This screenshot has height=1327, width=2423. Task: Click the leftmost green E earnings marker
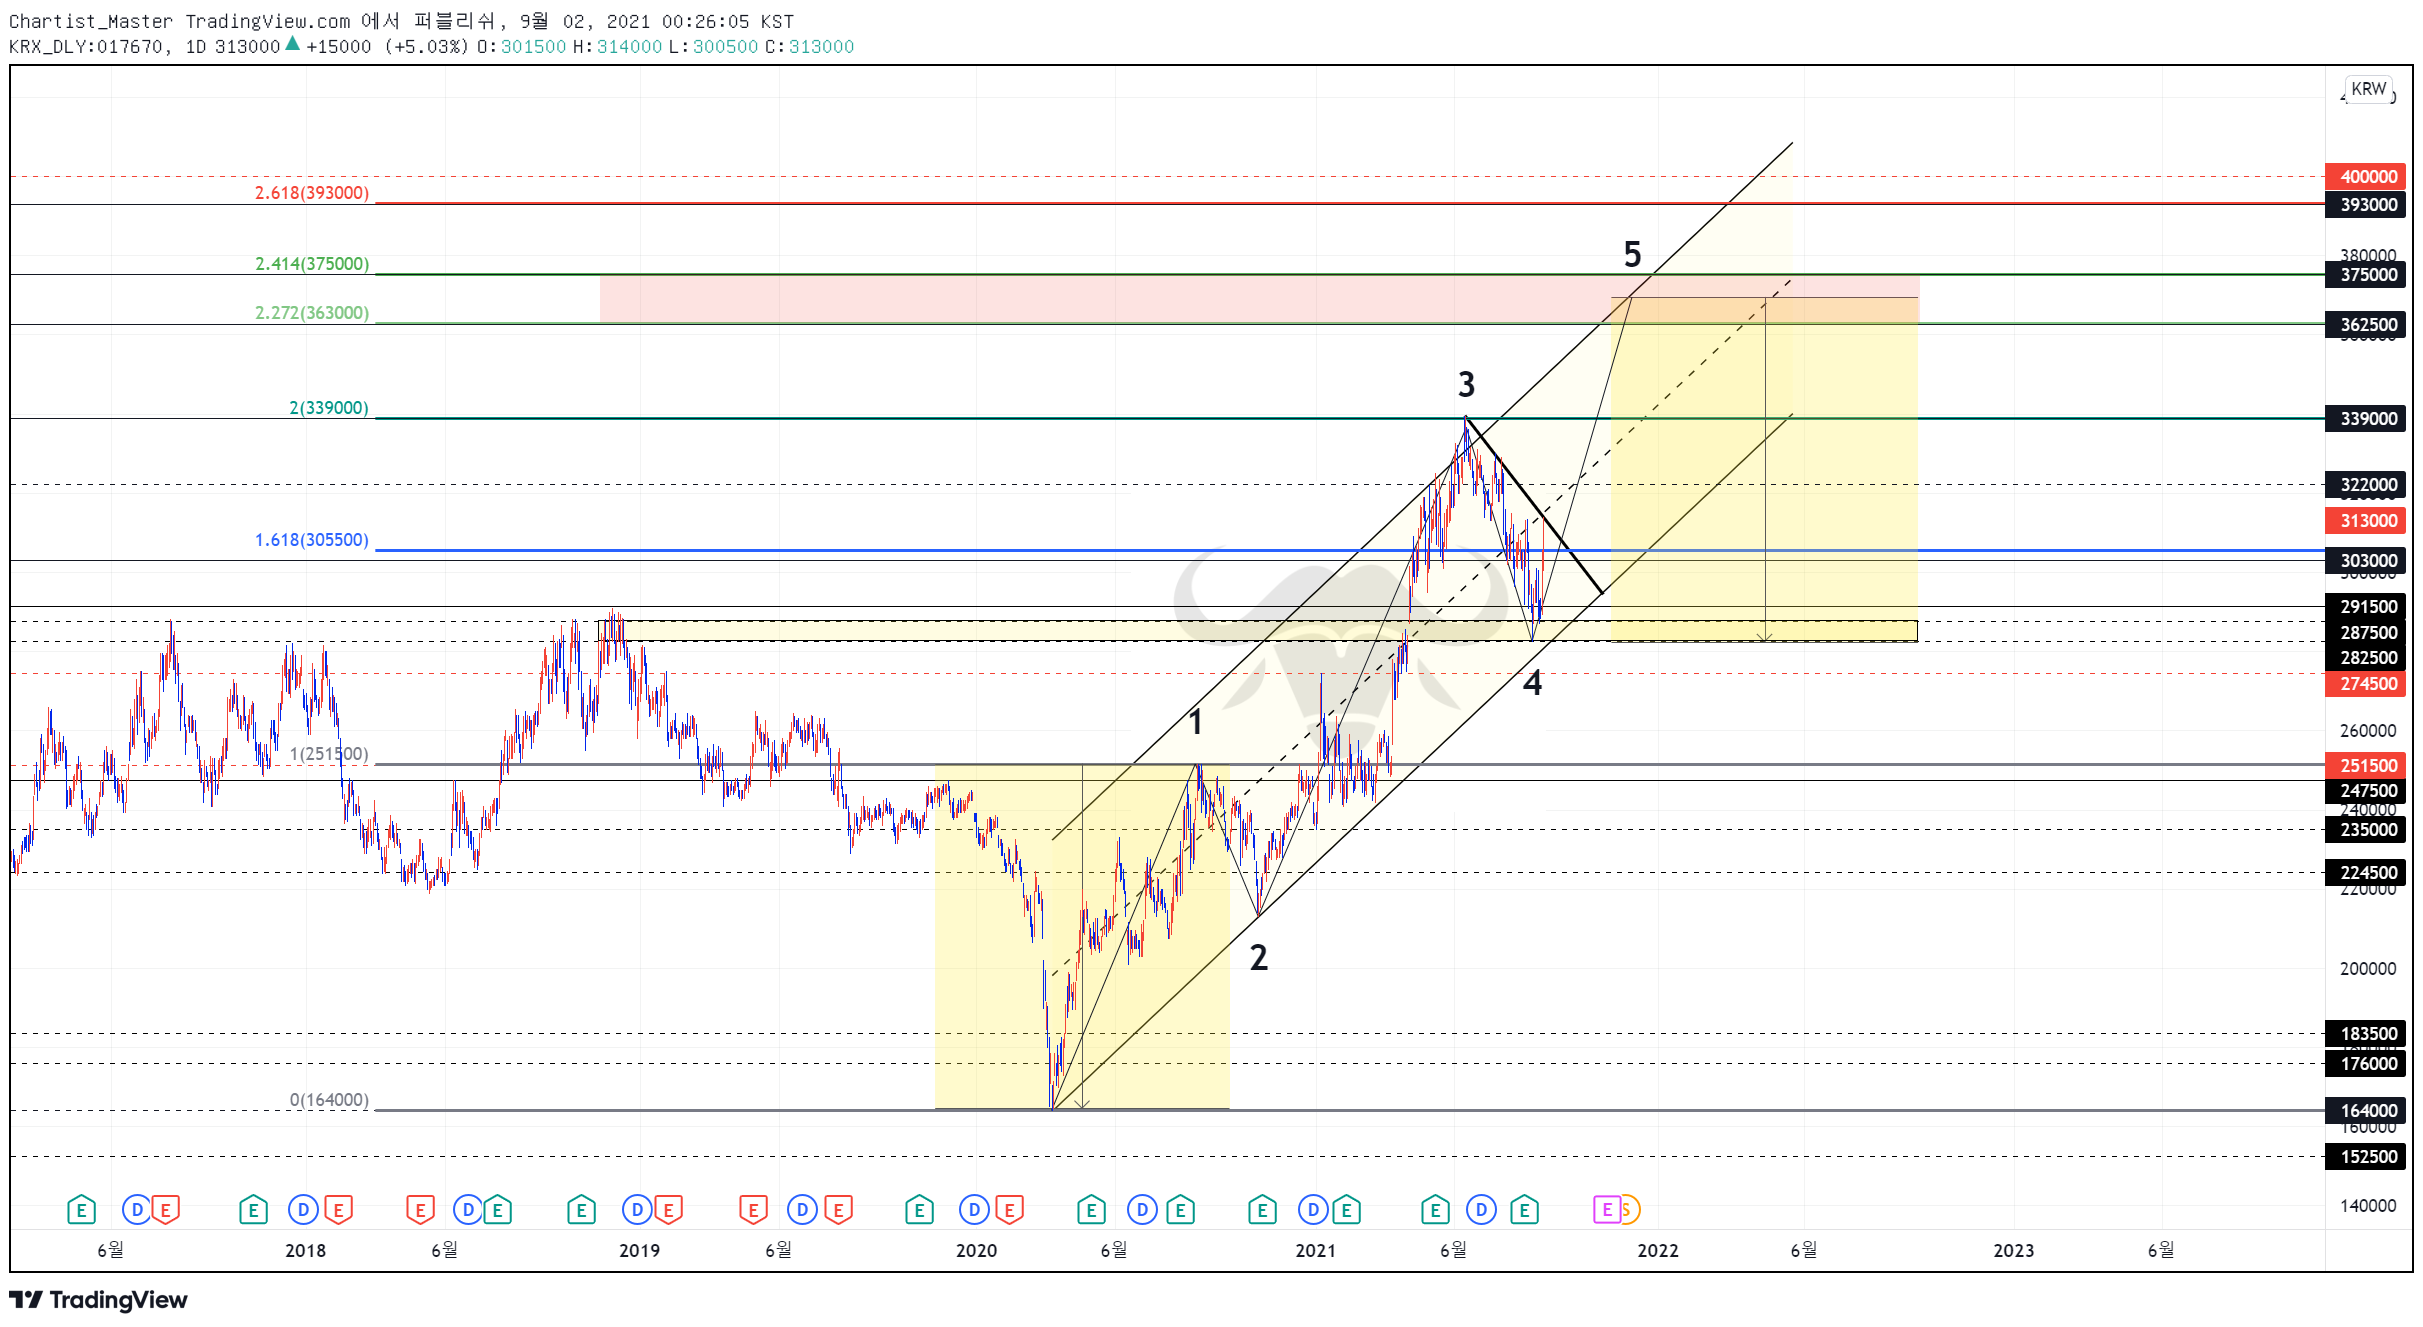coord(81,1210)
